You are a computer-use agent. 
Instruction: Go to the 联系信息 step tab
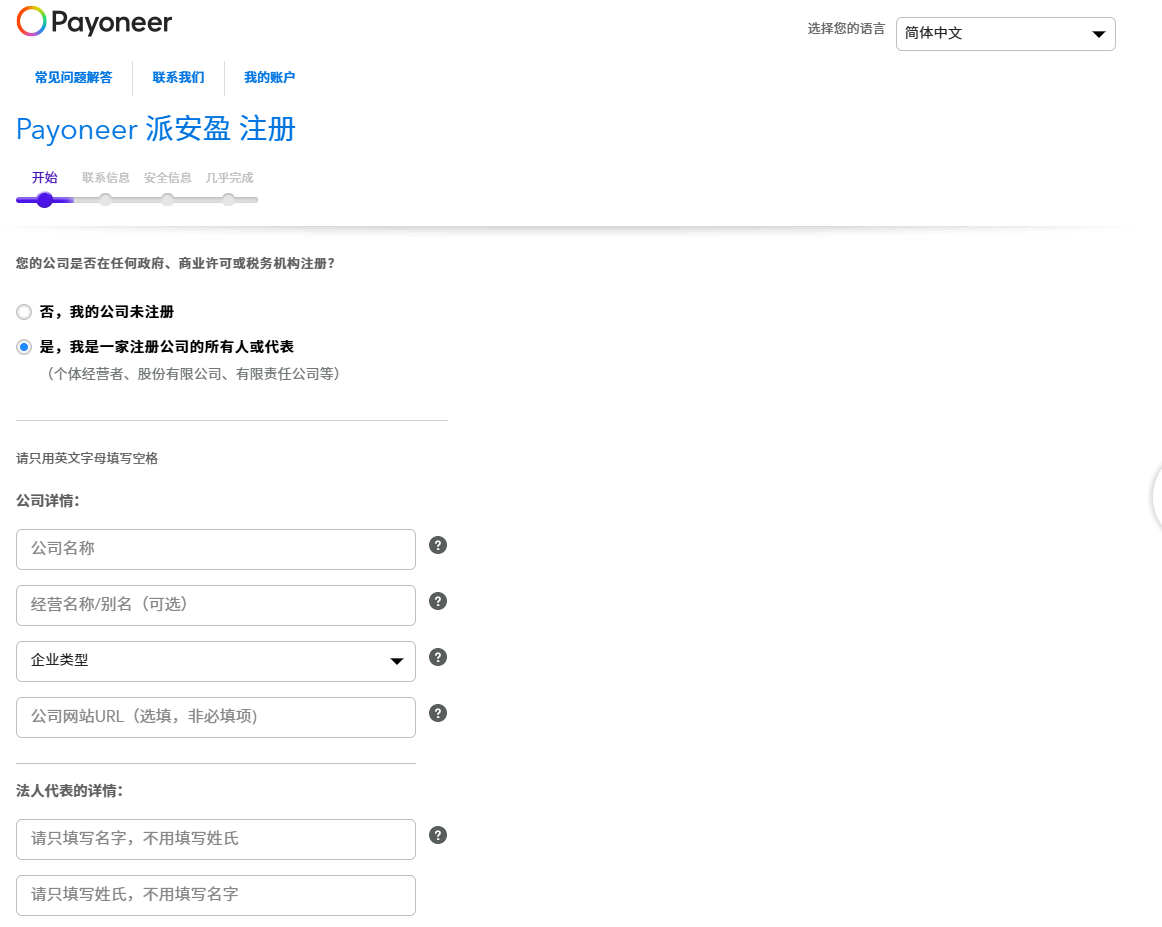[x=106, y=178]
